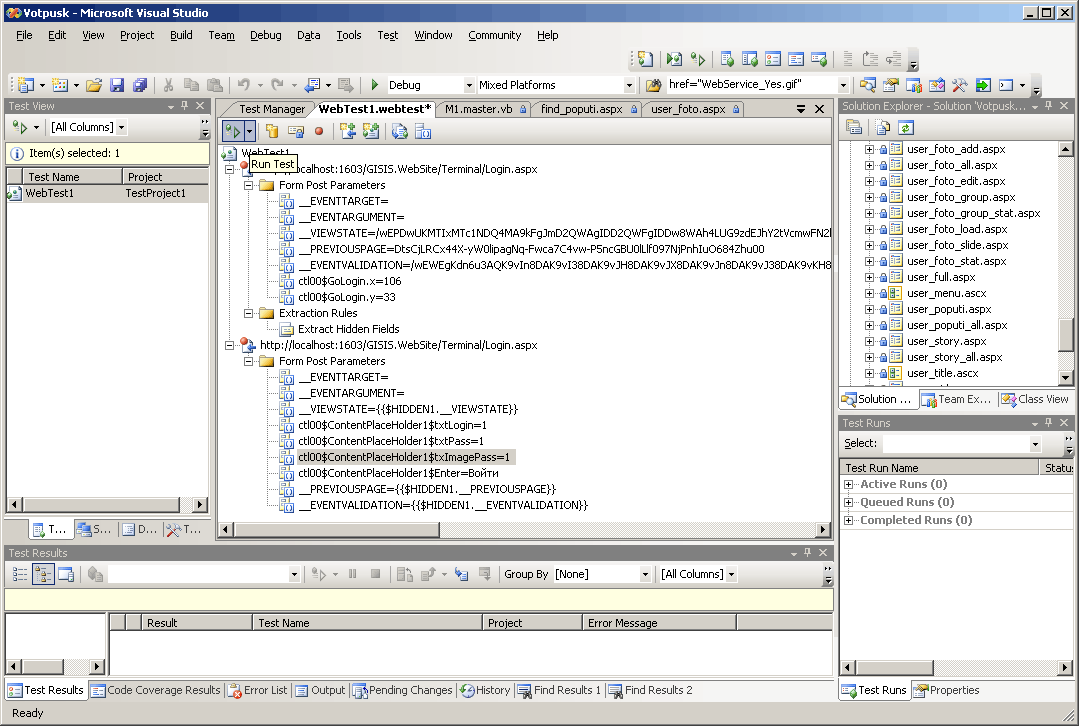Click Set Credentials icon in web test toolbar

pyautogui.click(x=296, y=131)
